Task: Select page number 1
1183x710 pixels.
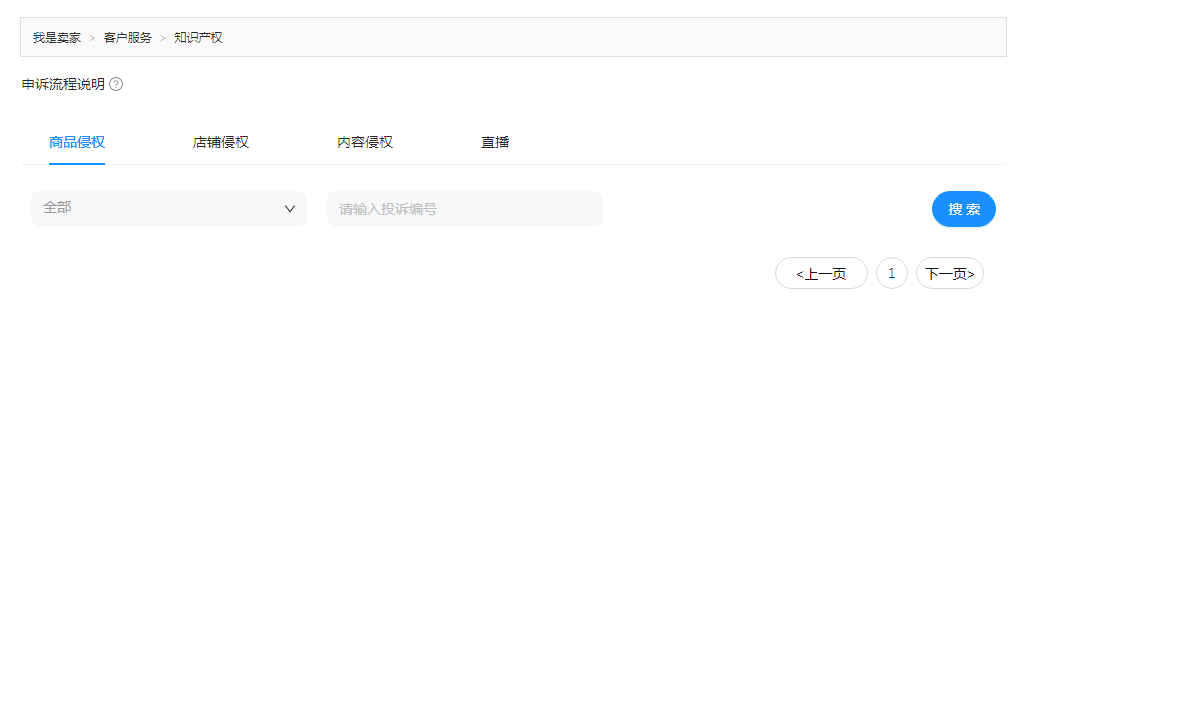Action: (892, 273)
